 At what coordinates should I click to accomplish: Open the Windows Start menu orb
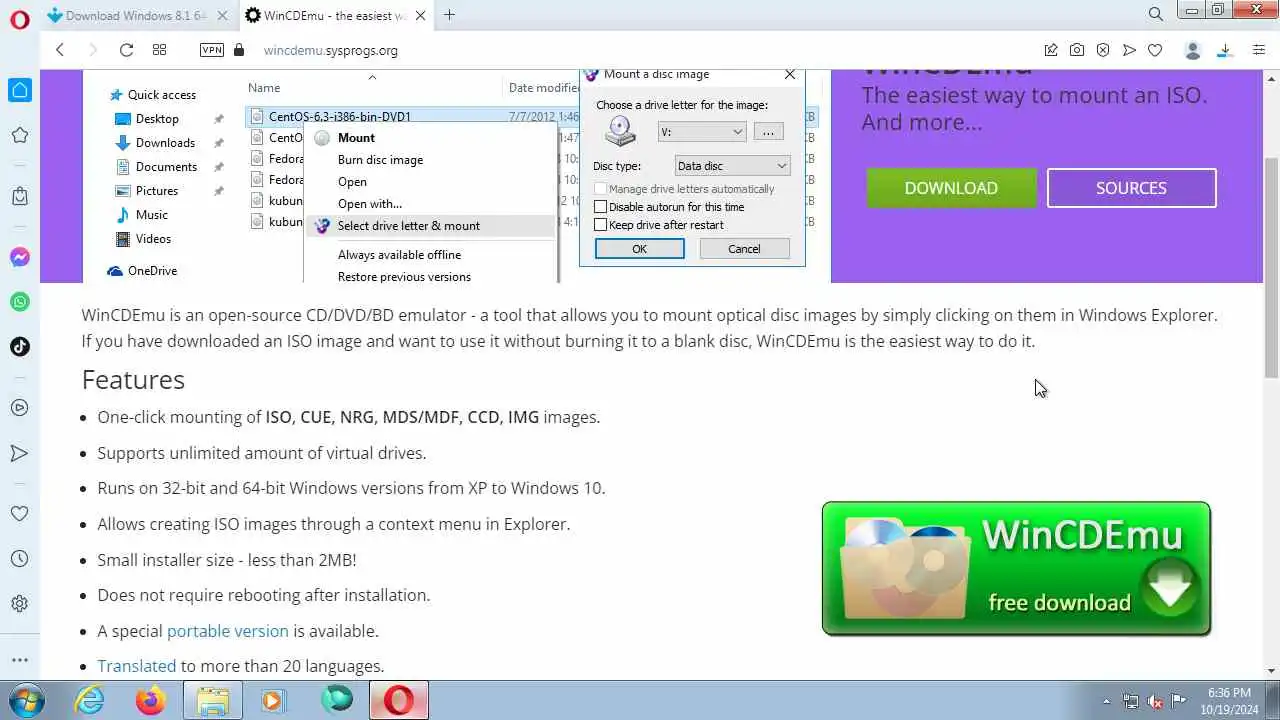(25, 700)
